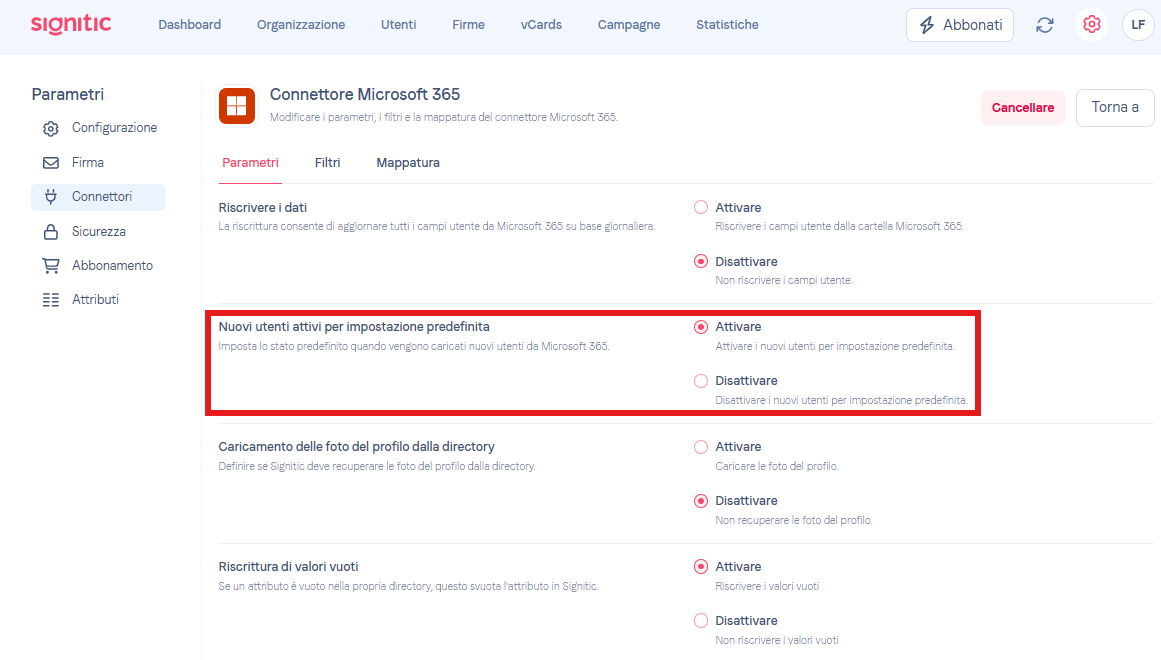This screenshot has width=1161, height=660.
Task: Click the Riscrittura di valori vuoti label
Action: pyautogui.click(x=288, y=567)
